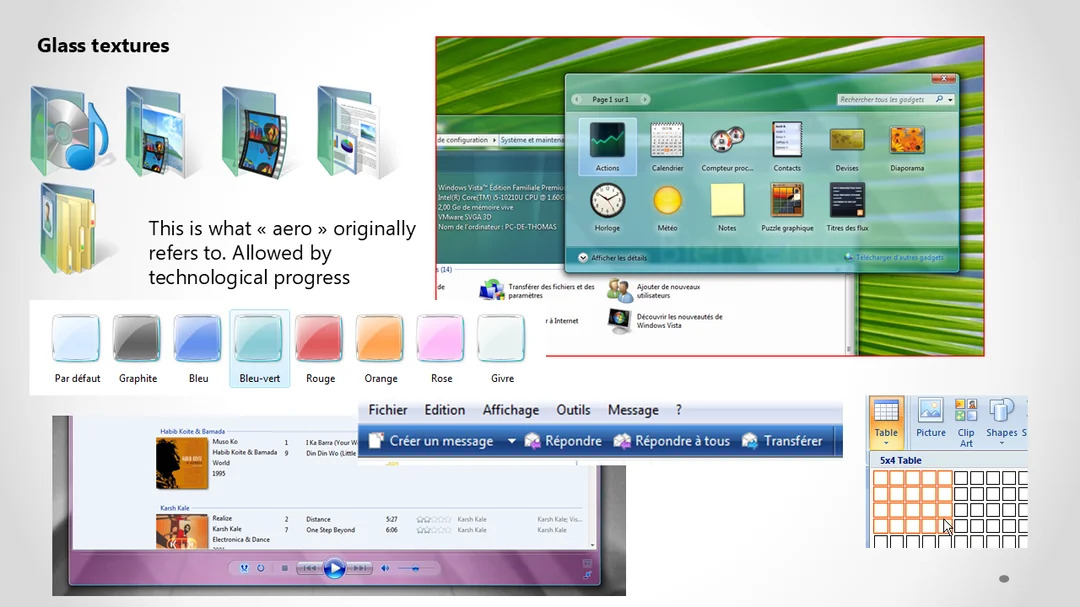
Task: Open the search options dropdown arrow in gadgets
Action: [x=951, y=100]
